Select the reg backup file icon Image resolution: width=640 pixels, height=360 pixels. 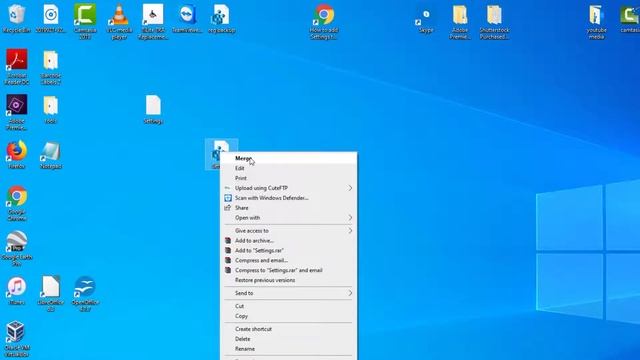[x=221, y=18]
